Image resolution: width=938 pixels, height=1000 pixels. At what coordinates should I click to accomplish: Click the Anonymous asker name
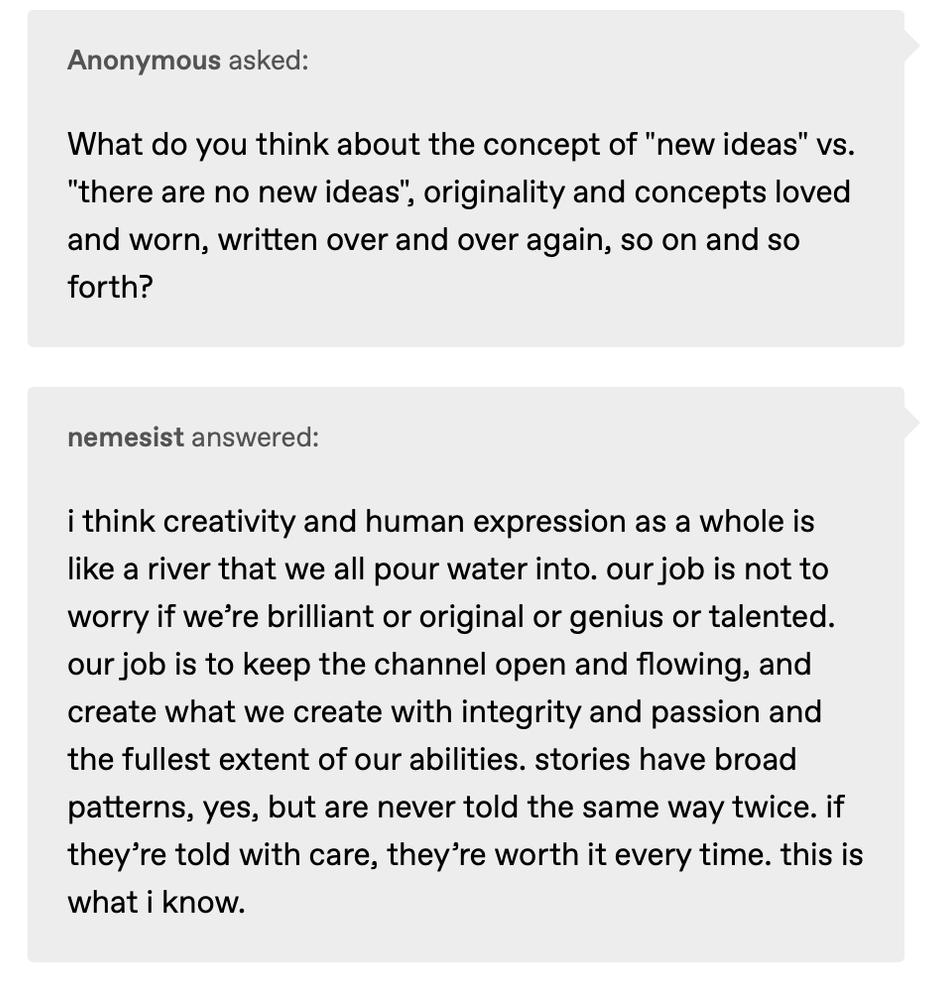(x=143, y=61)
